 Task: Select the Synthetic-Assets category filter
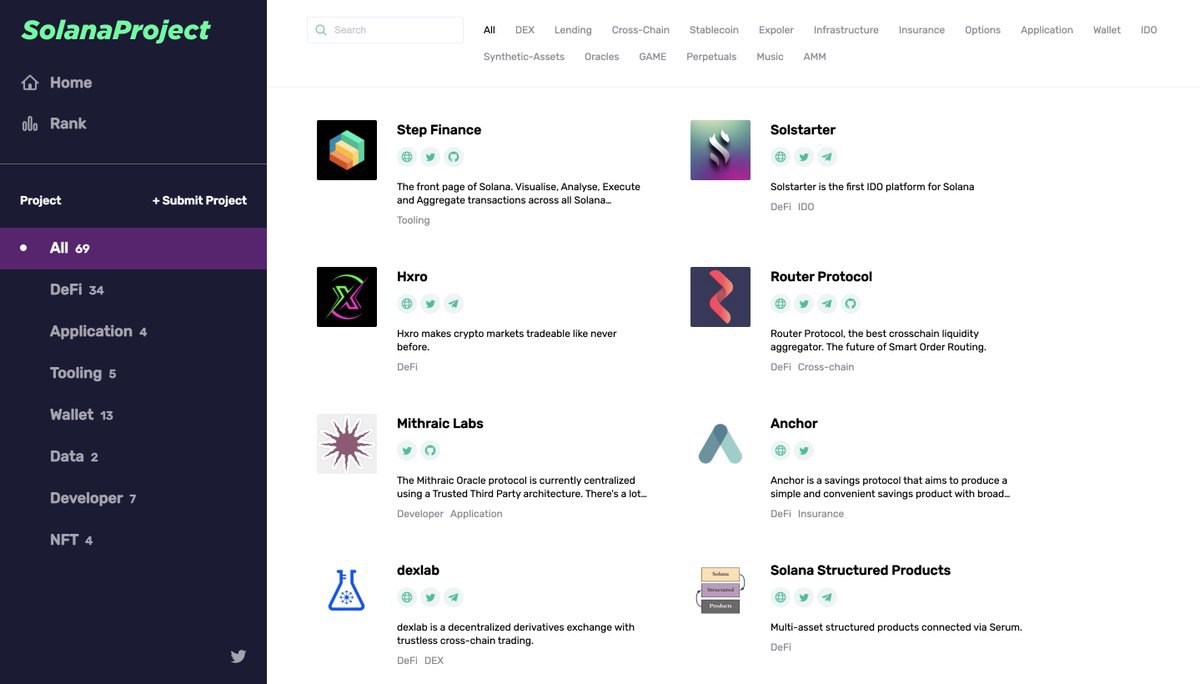tap(525, 57)
